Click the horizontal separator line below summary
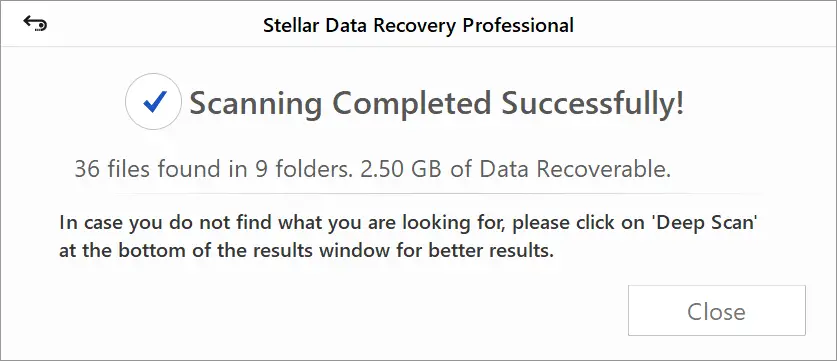The image size is (837, 361). point(418,193)
